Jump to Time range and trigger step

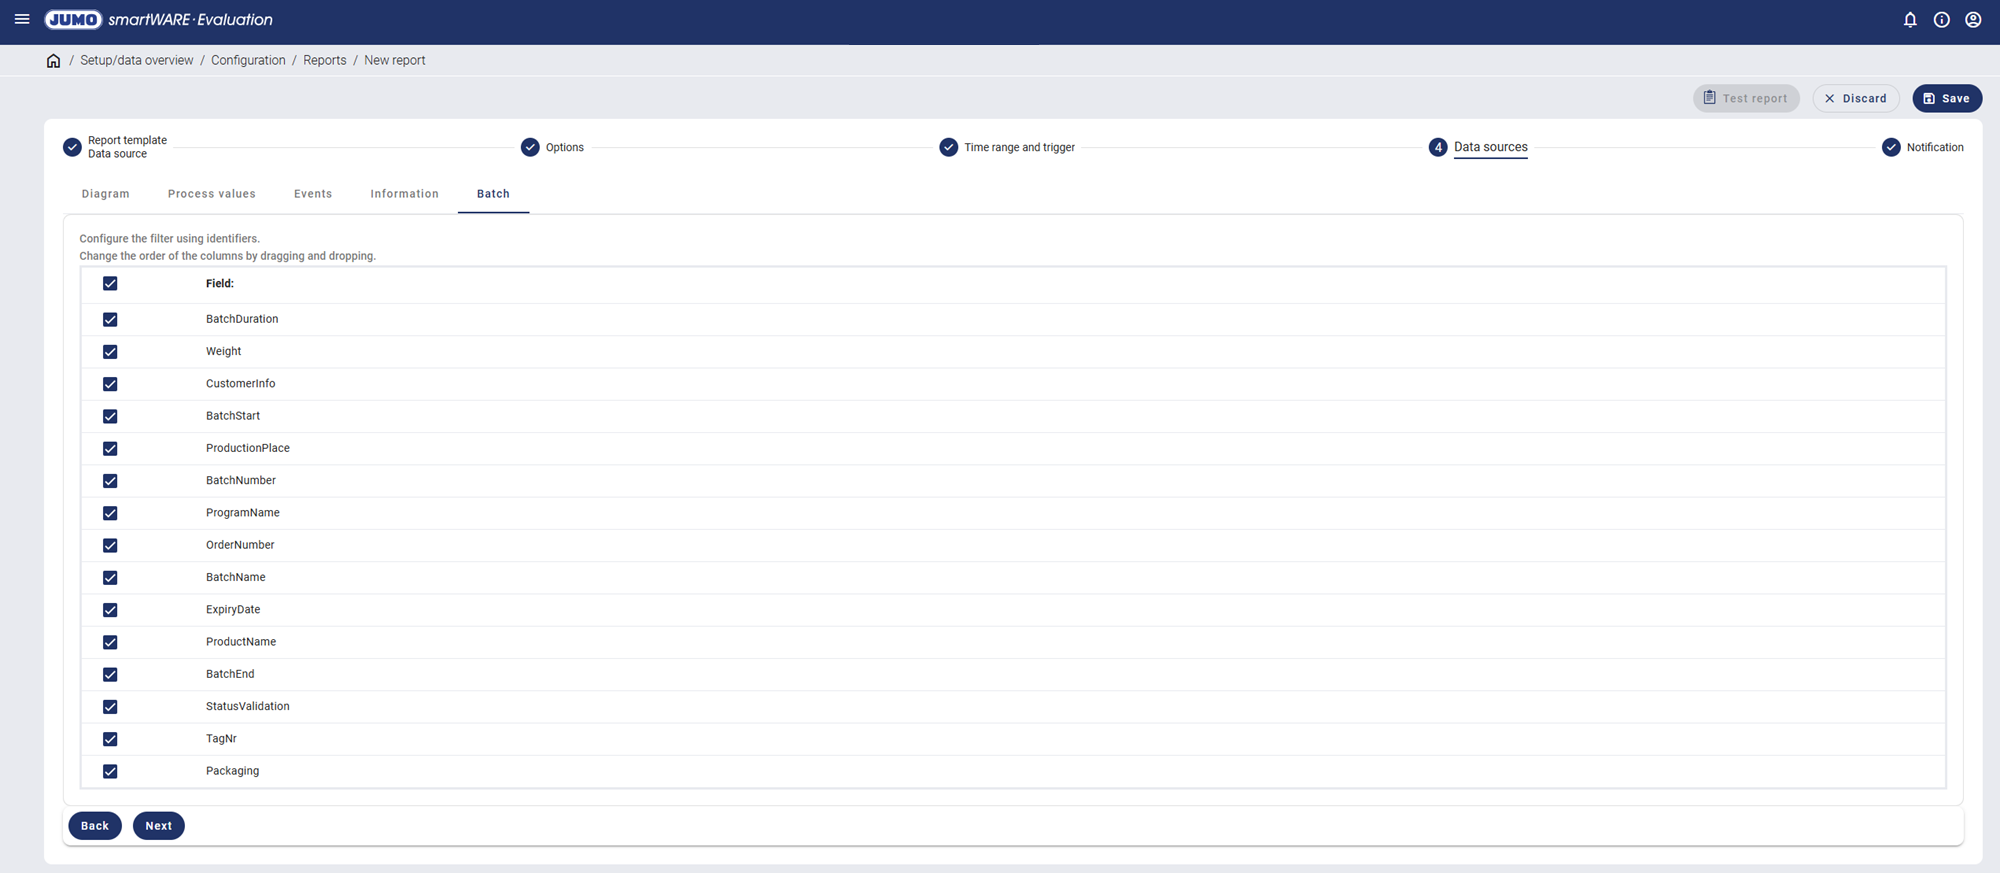(x=1018, y=147)
